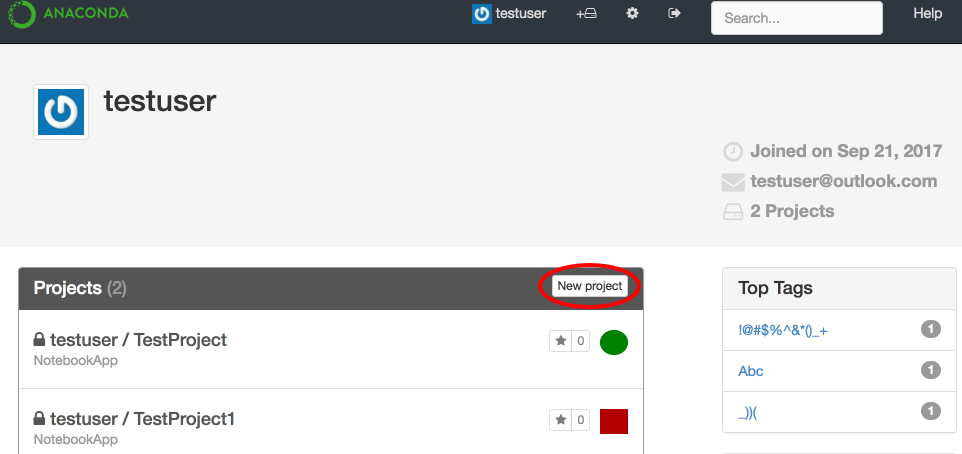Select the _))( tag

748,412
